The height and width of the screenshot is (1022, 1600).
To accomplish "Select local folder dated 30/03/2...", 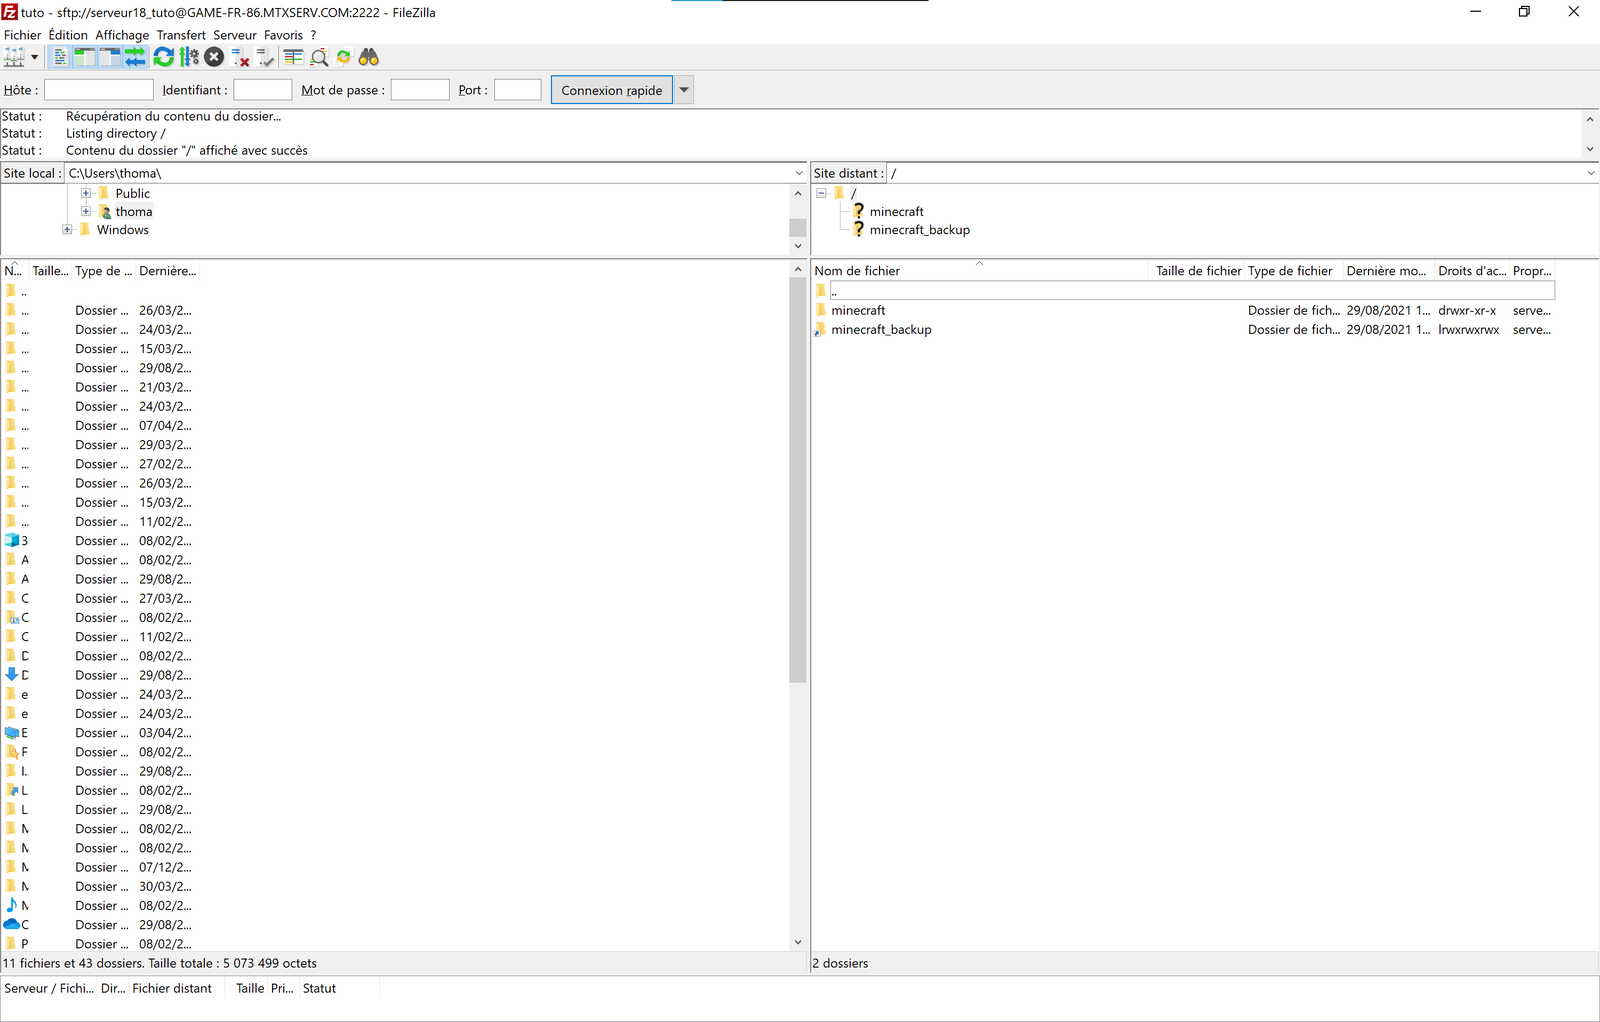I will [x=100, y=887].
